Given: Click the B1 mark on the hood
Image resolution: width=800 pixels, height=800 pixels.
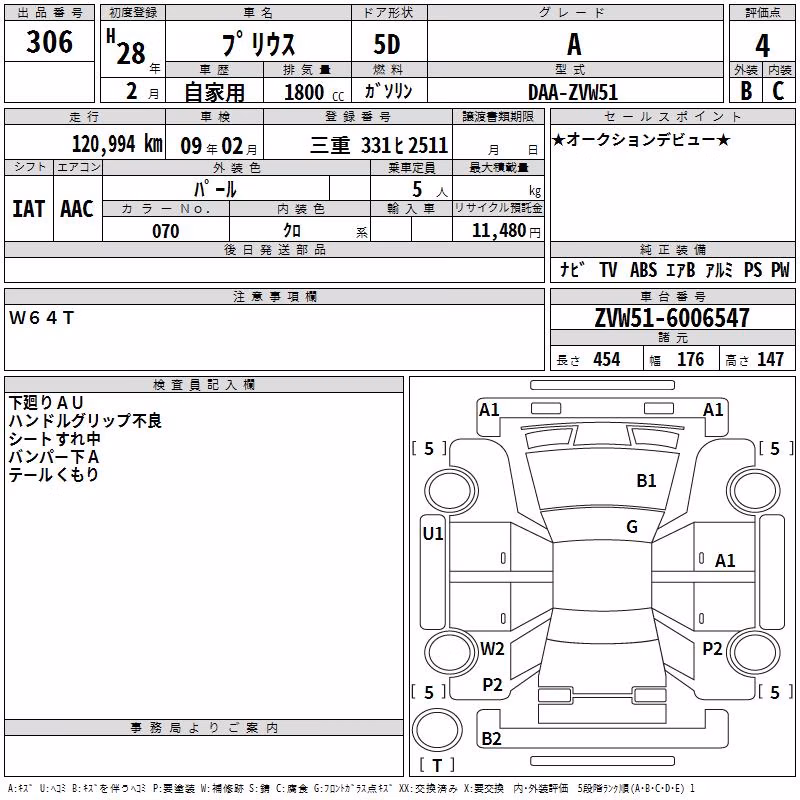Looking at the screenshot, I should click(x=646, y=481).
